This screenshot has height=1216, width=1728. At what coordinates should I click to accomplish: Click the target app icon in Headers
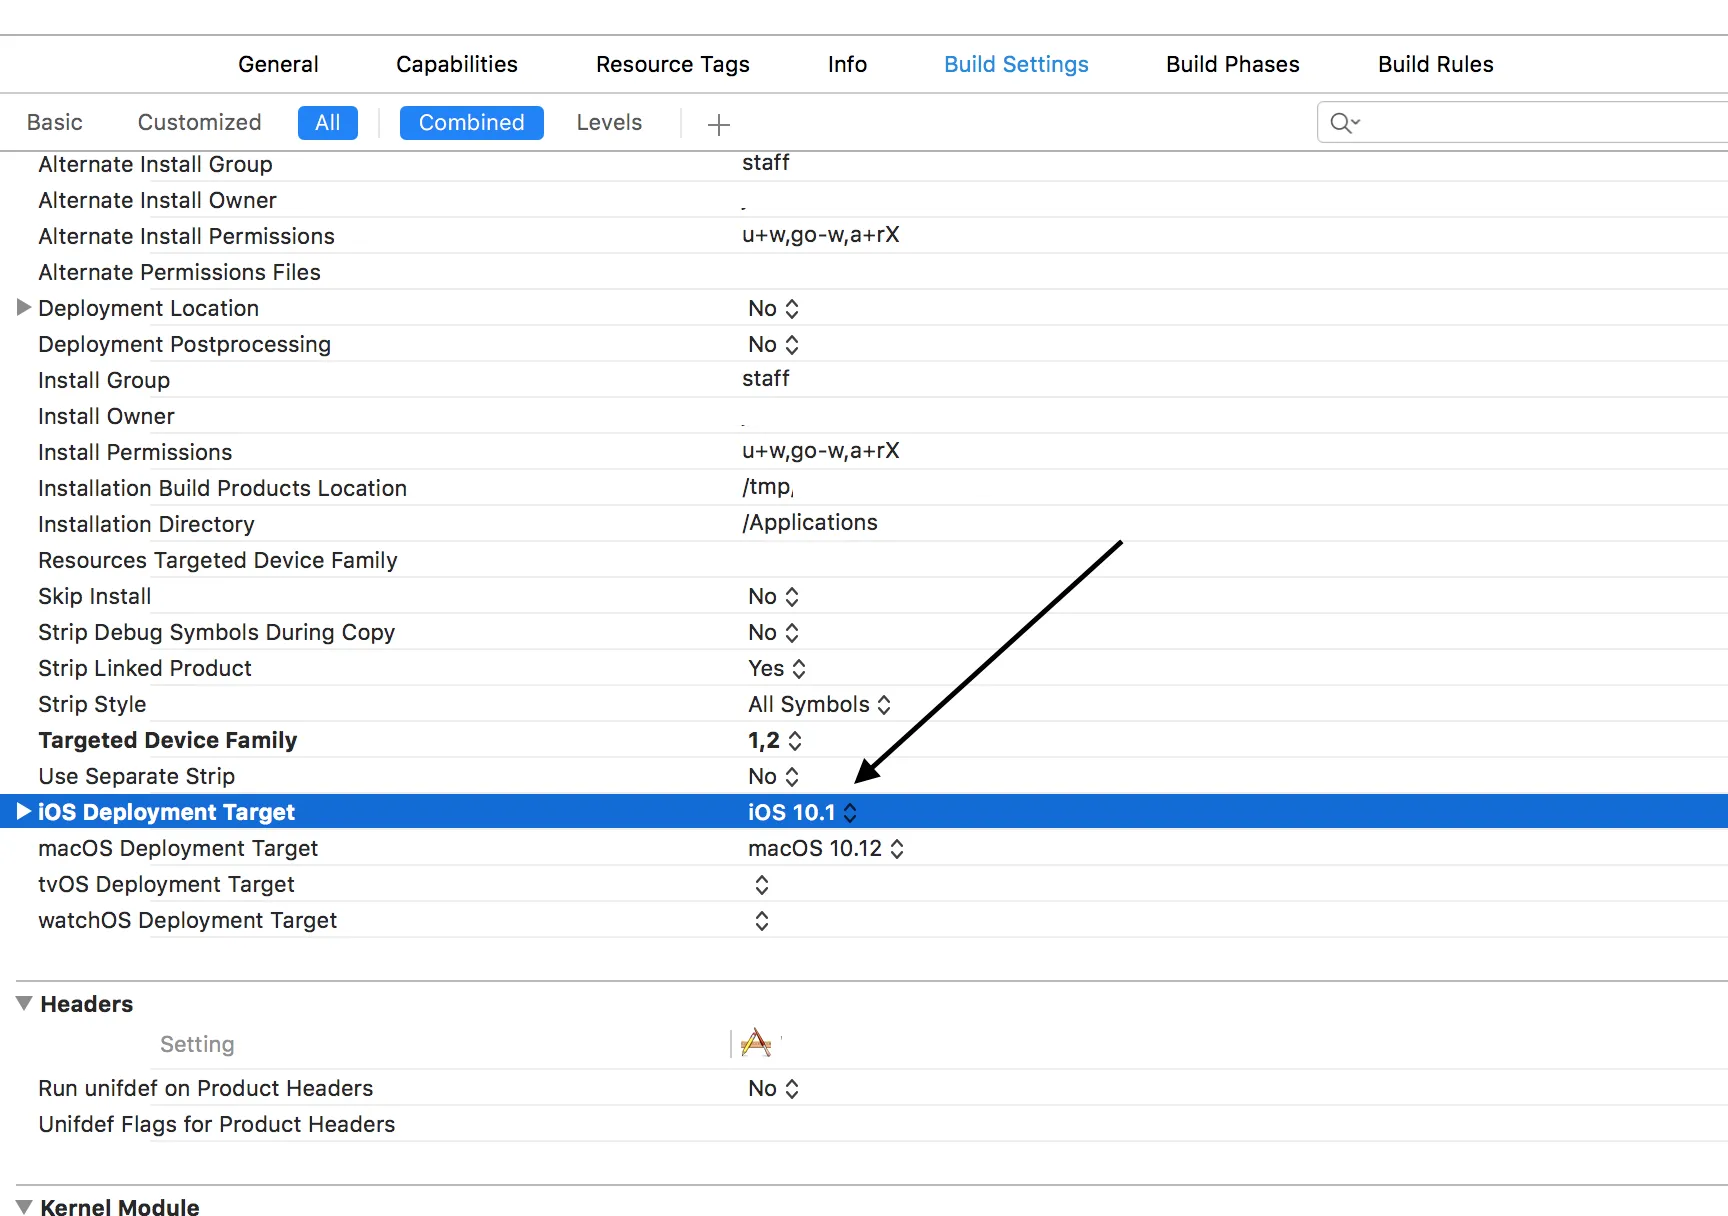756,1043
